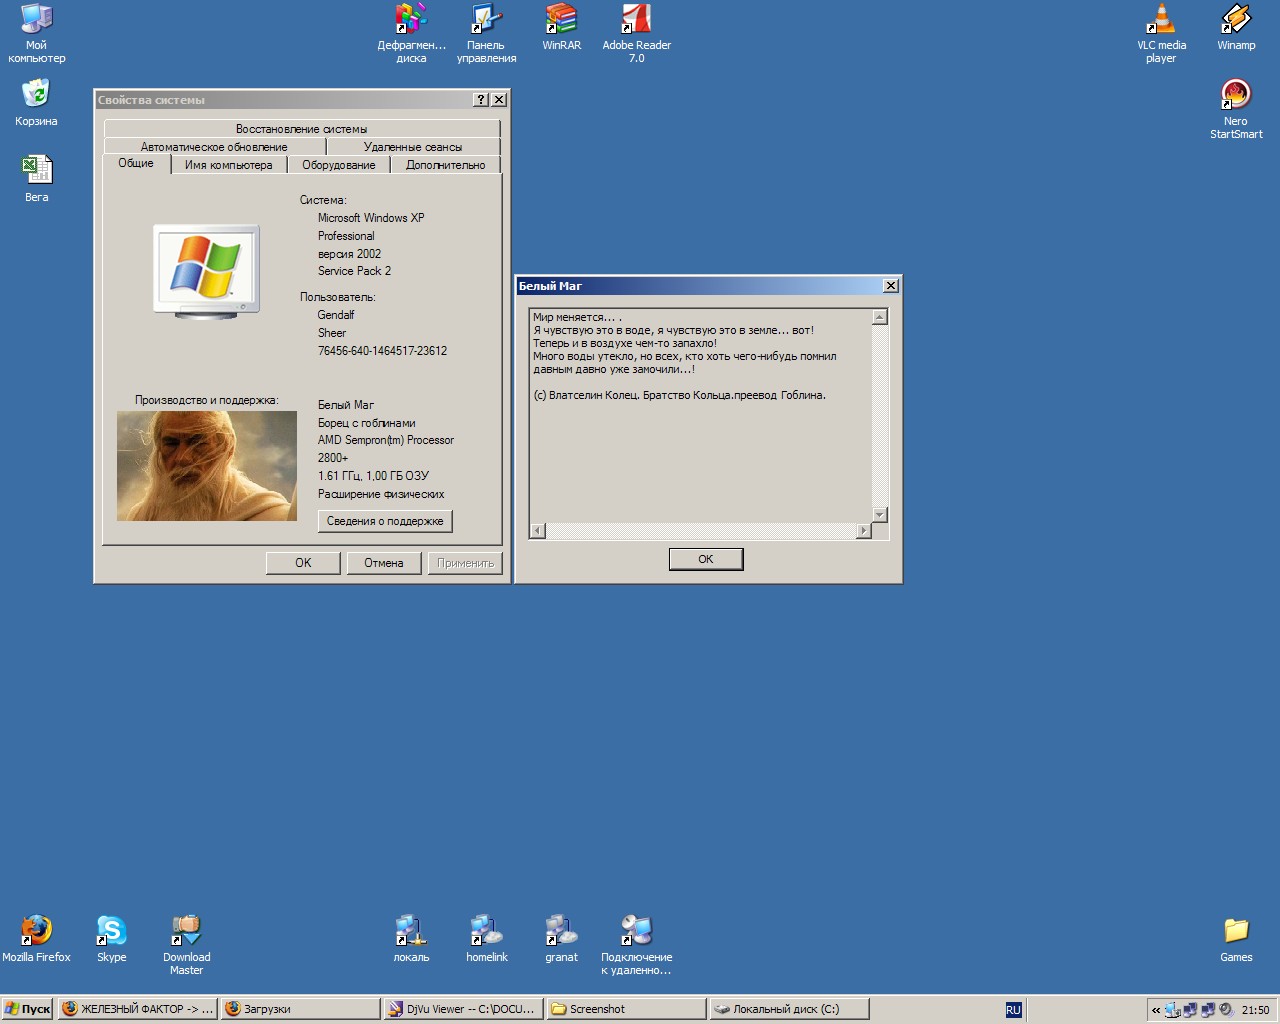
Task: Launch the Disk Defragmenter shortcut
Action: coord(411,33)
